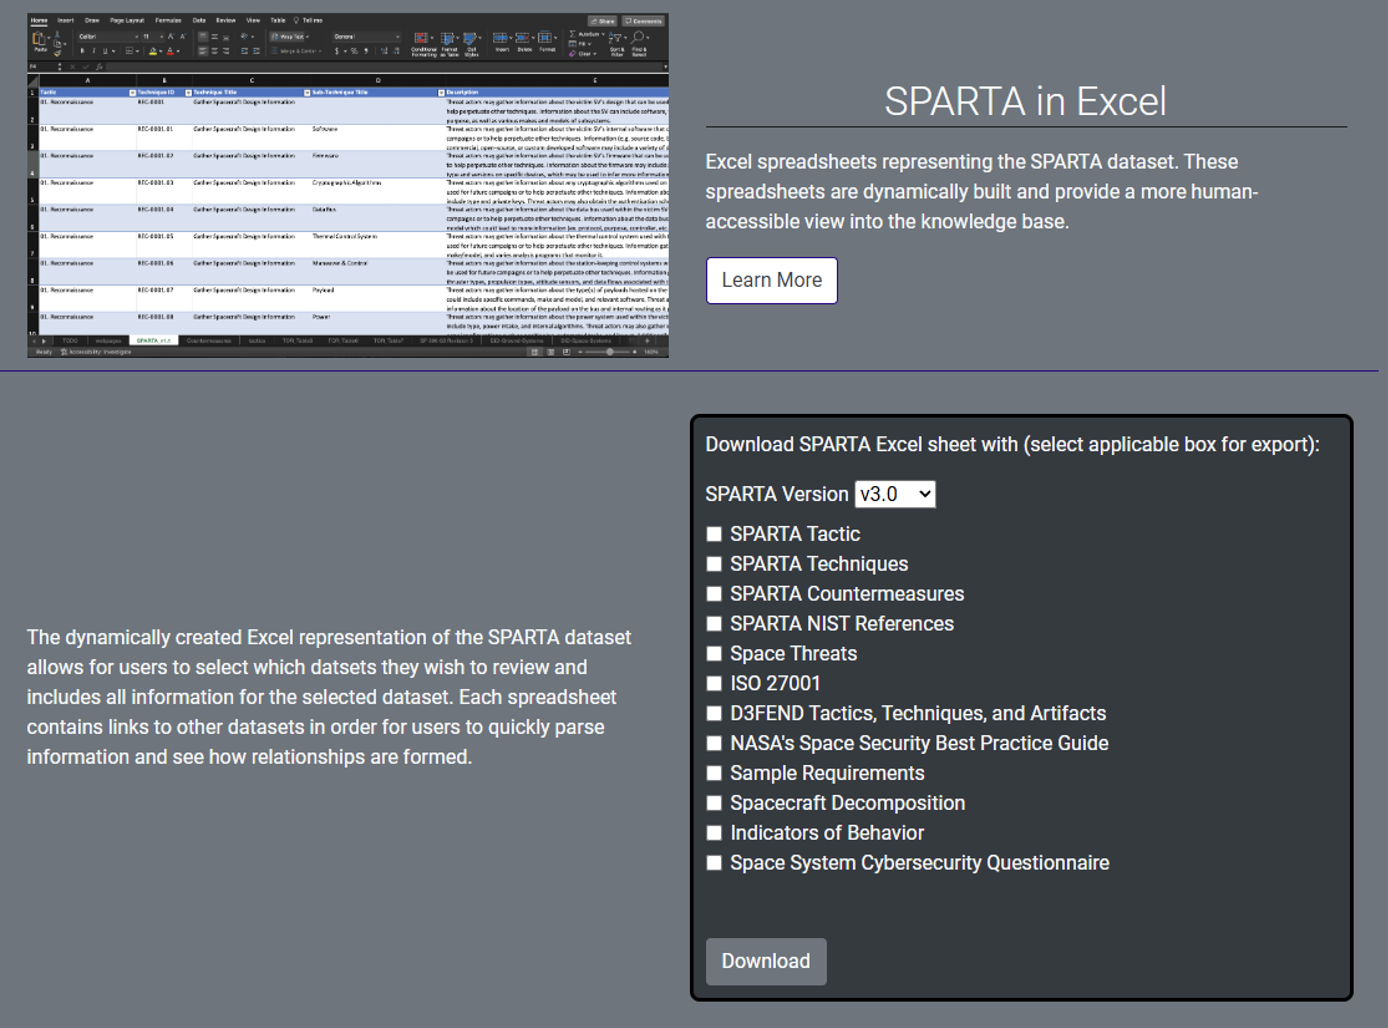Click the Share button in Excel image

pyautogui.click(x=602, y=21)
